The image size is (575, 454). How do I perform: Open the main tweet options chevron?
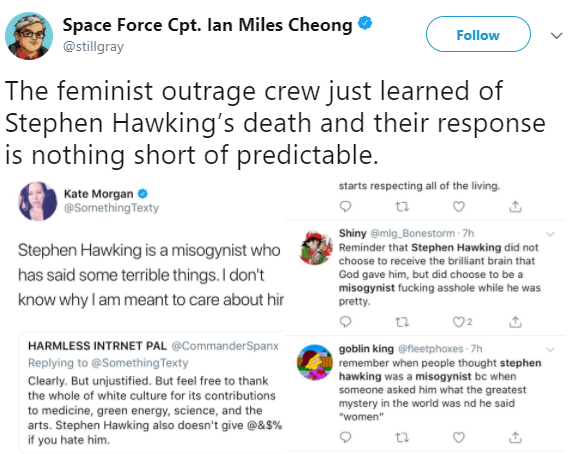557,36
